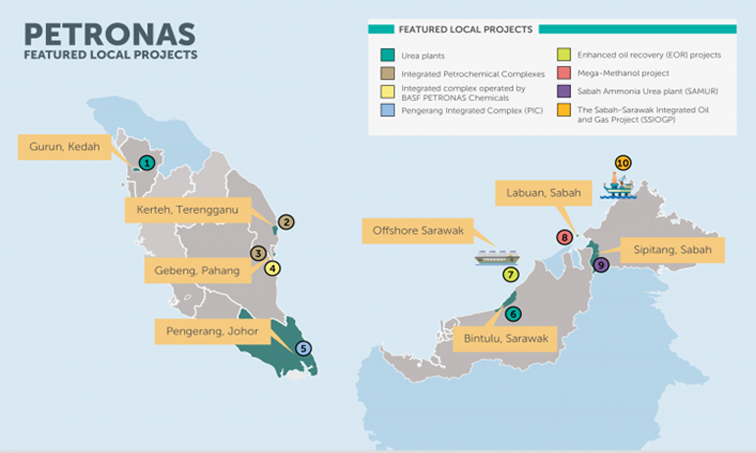Click the Sabah Ammonia Urea plant (SAMUR) text

[648, 92]
